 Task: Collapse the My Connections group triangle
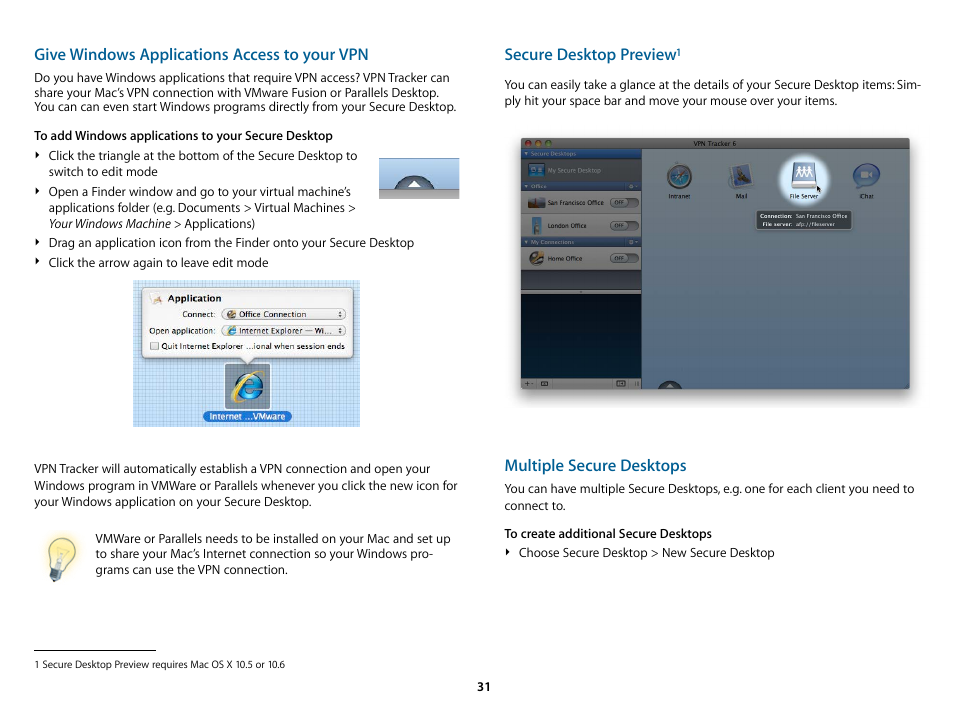tap(526, 242)
